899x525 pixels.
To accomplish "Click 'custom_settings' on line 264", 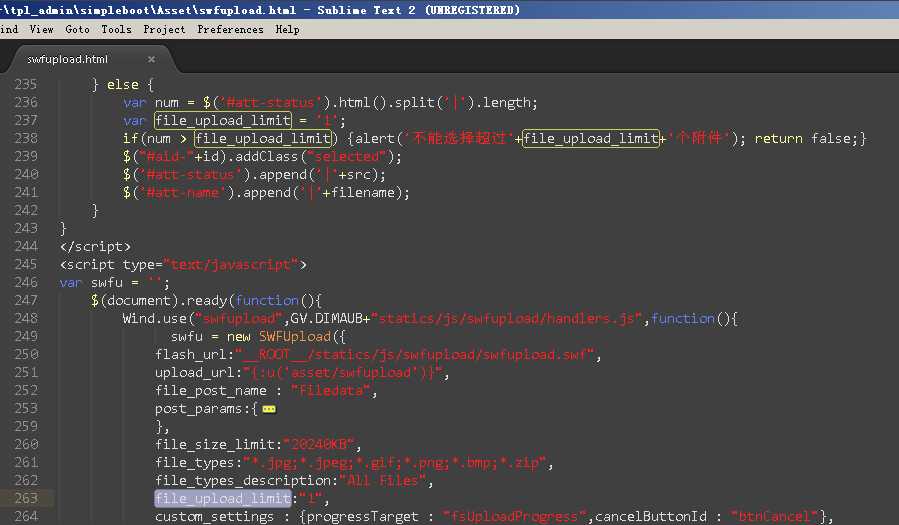I will click(x=214, y=517).
